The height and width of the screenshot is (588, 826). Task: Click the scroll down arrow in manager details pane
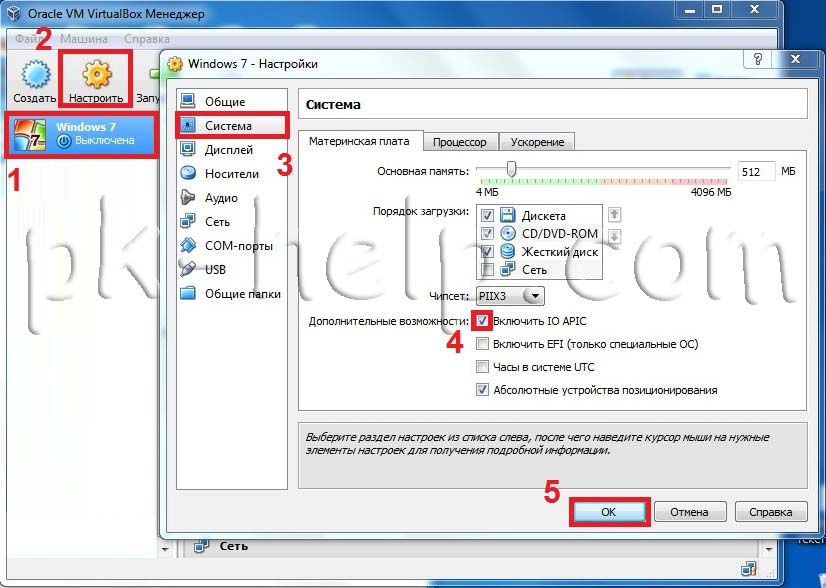[x=769, y=550]
